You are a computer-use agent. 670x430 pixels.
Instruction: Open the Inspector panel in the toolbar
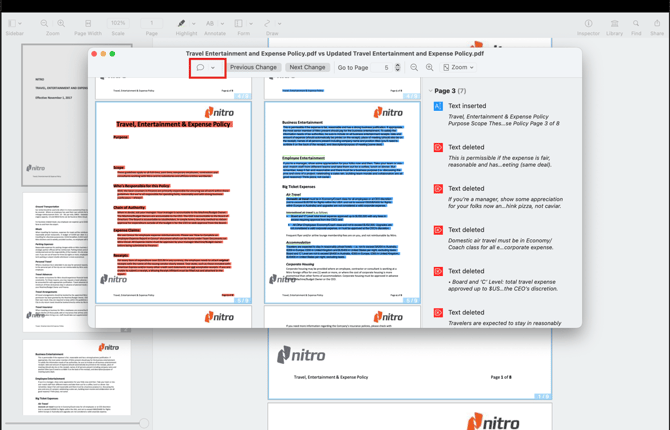[588, 27]
